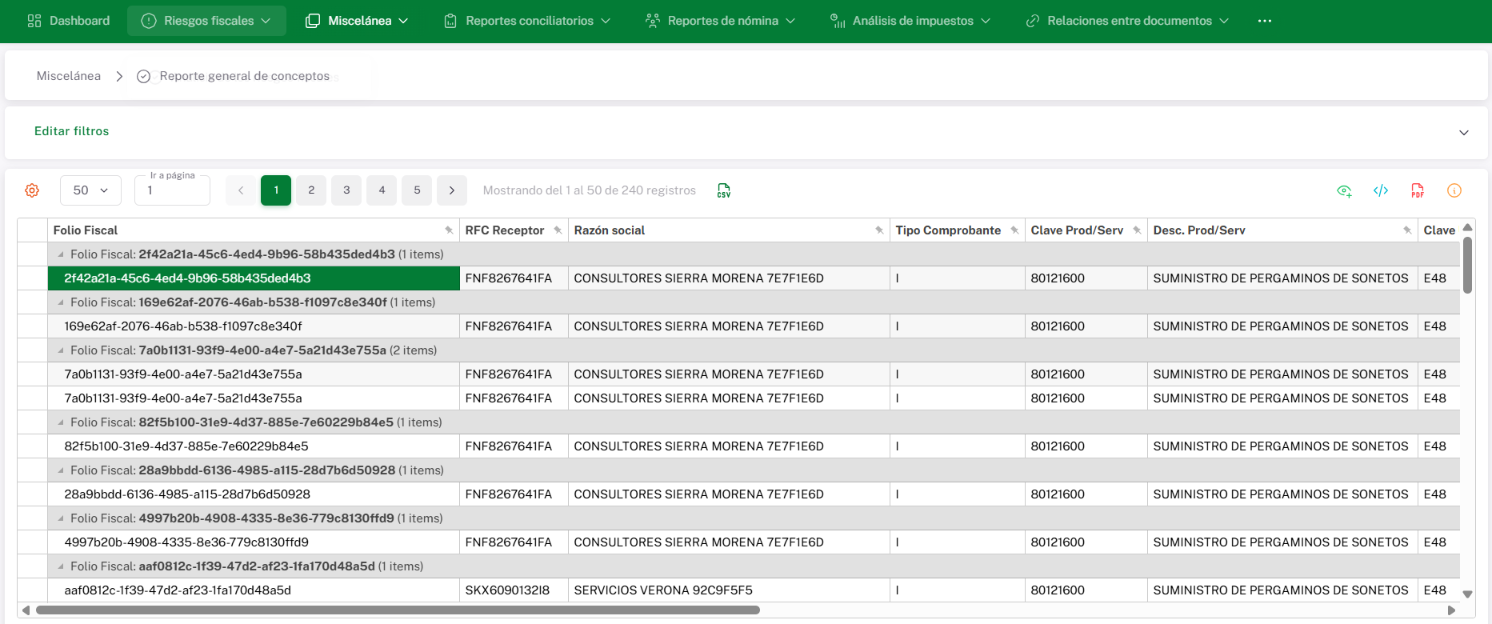
Task: Pin the Razón social column
Action: [879, 231]
